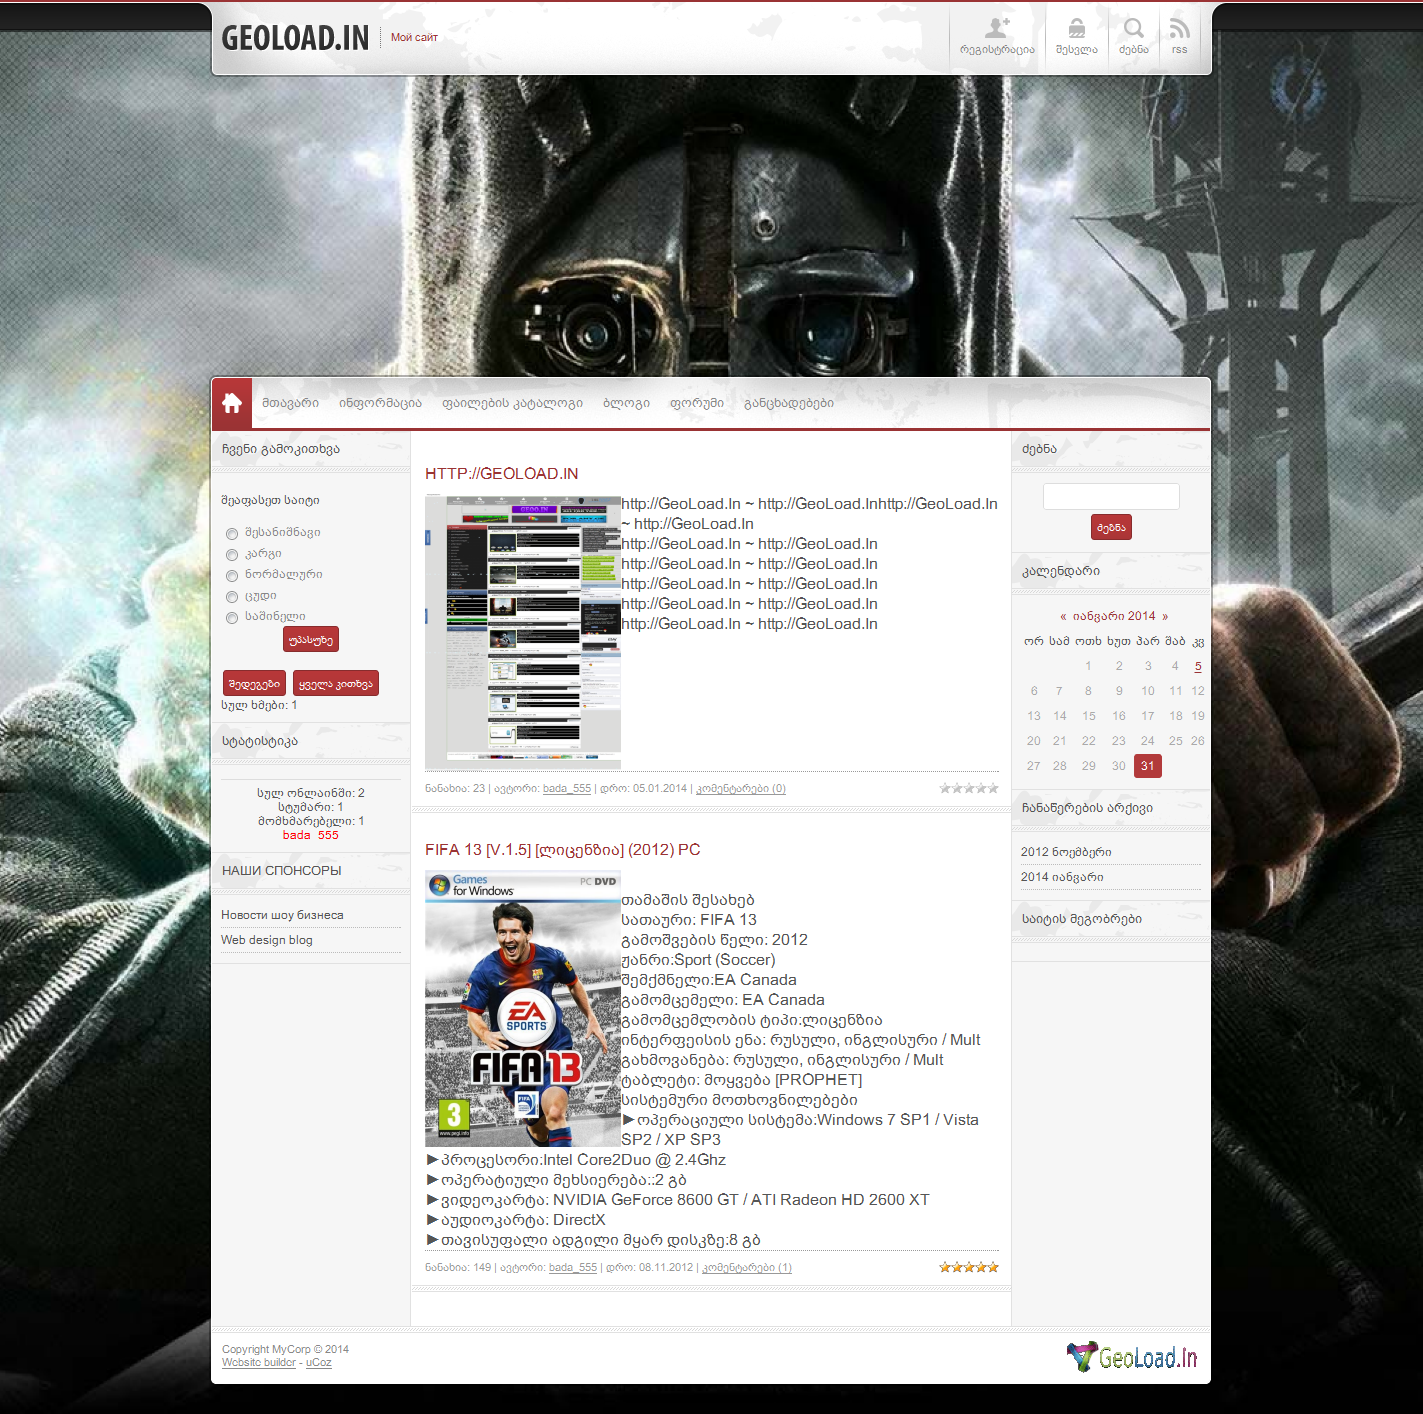Viewport: 1423px width, 1414px height.
Task: Open bada_555 author link on first post
Action: coord(567,789)
